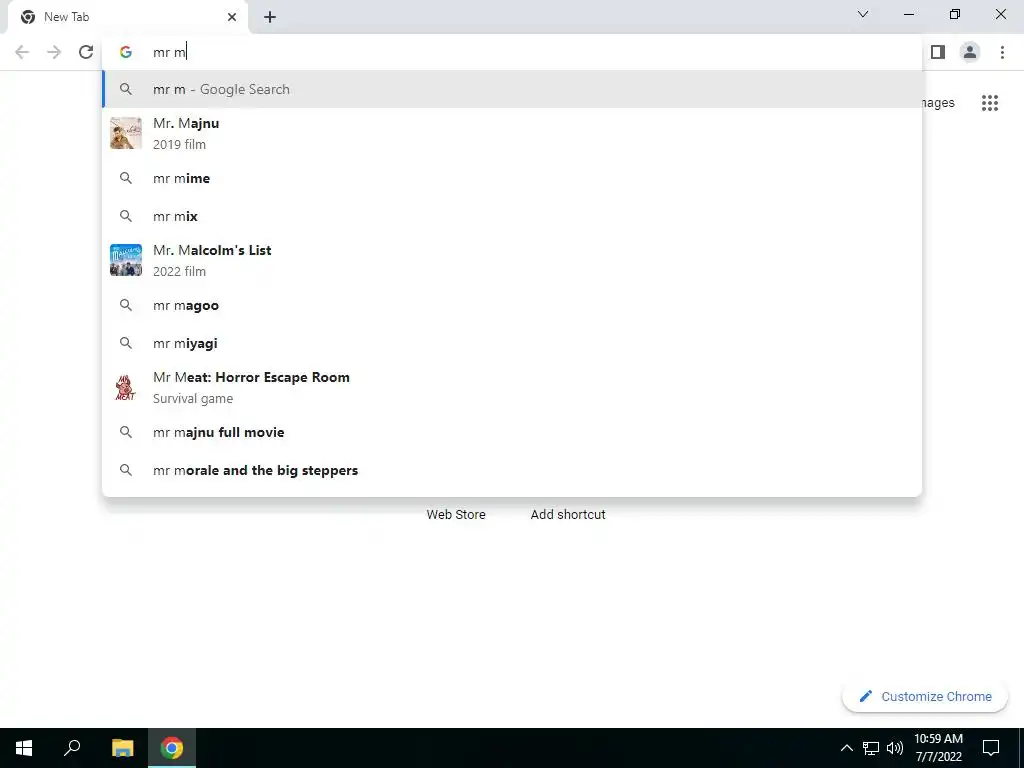
Task: Click the magnifier next to 'mr m - Google Search'
Action: (x=126, y=89)
